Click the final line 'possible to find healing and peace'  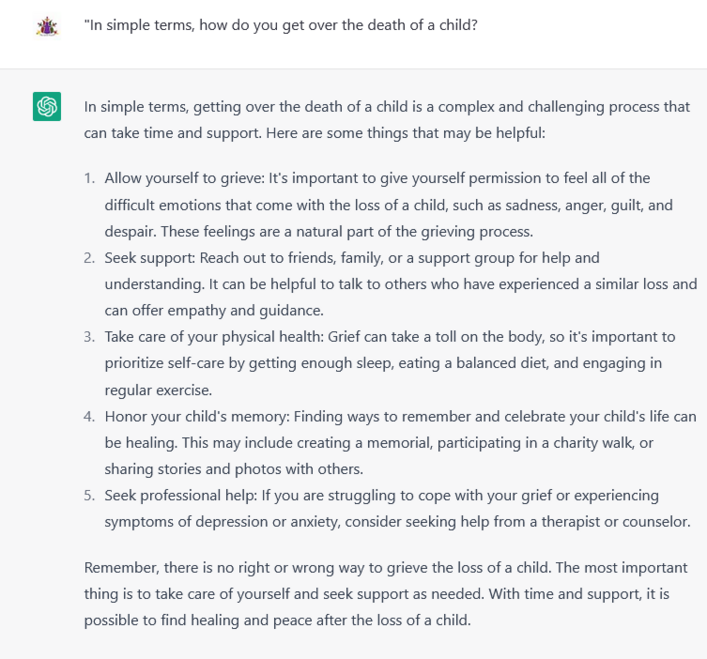point(277,621)
